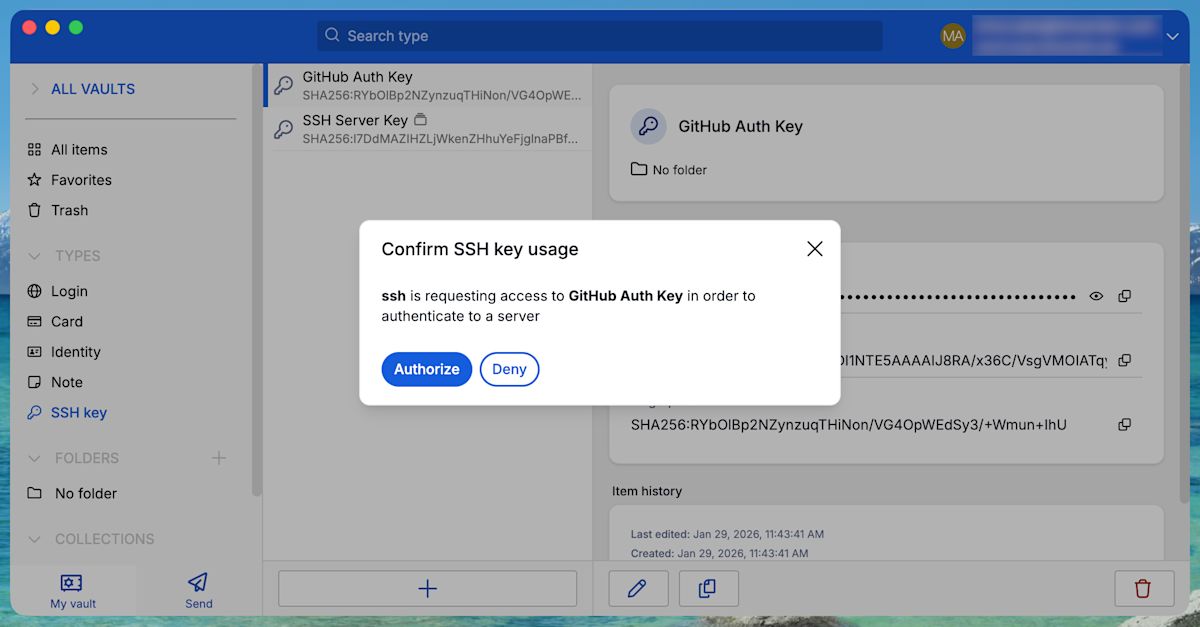Image resolution: width=1200 pixels, height=627 pixels.
Task: Collapse the COLLECTIONS section
Action: tap(34, 539)
